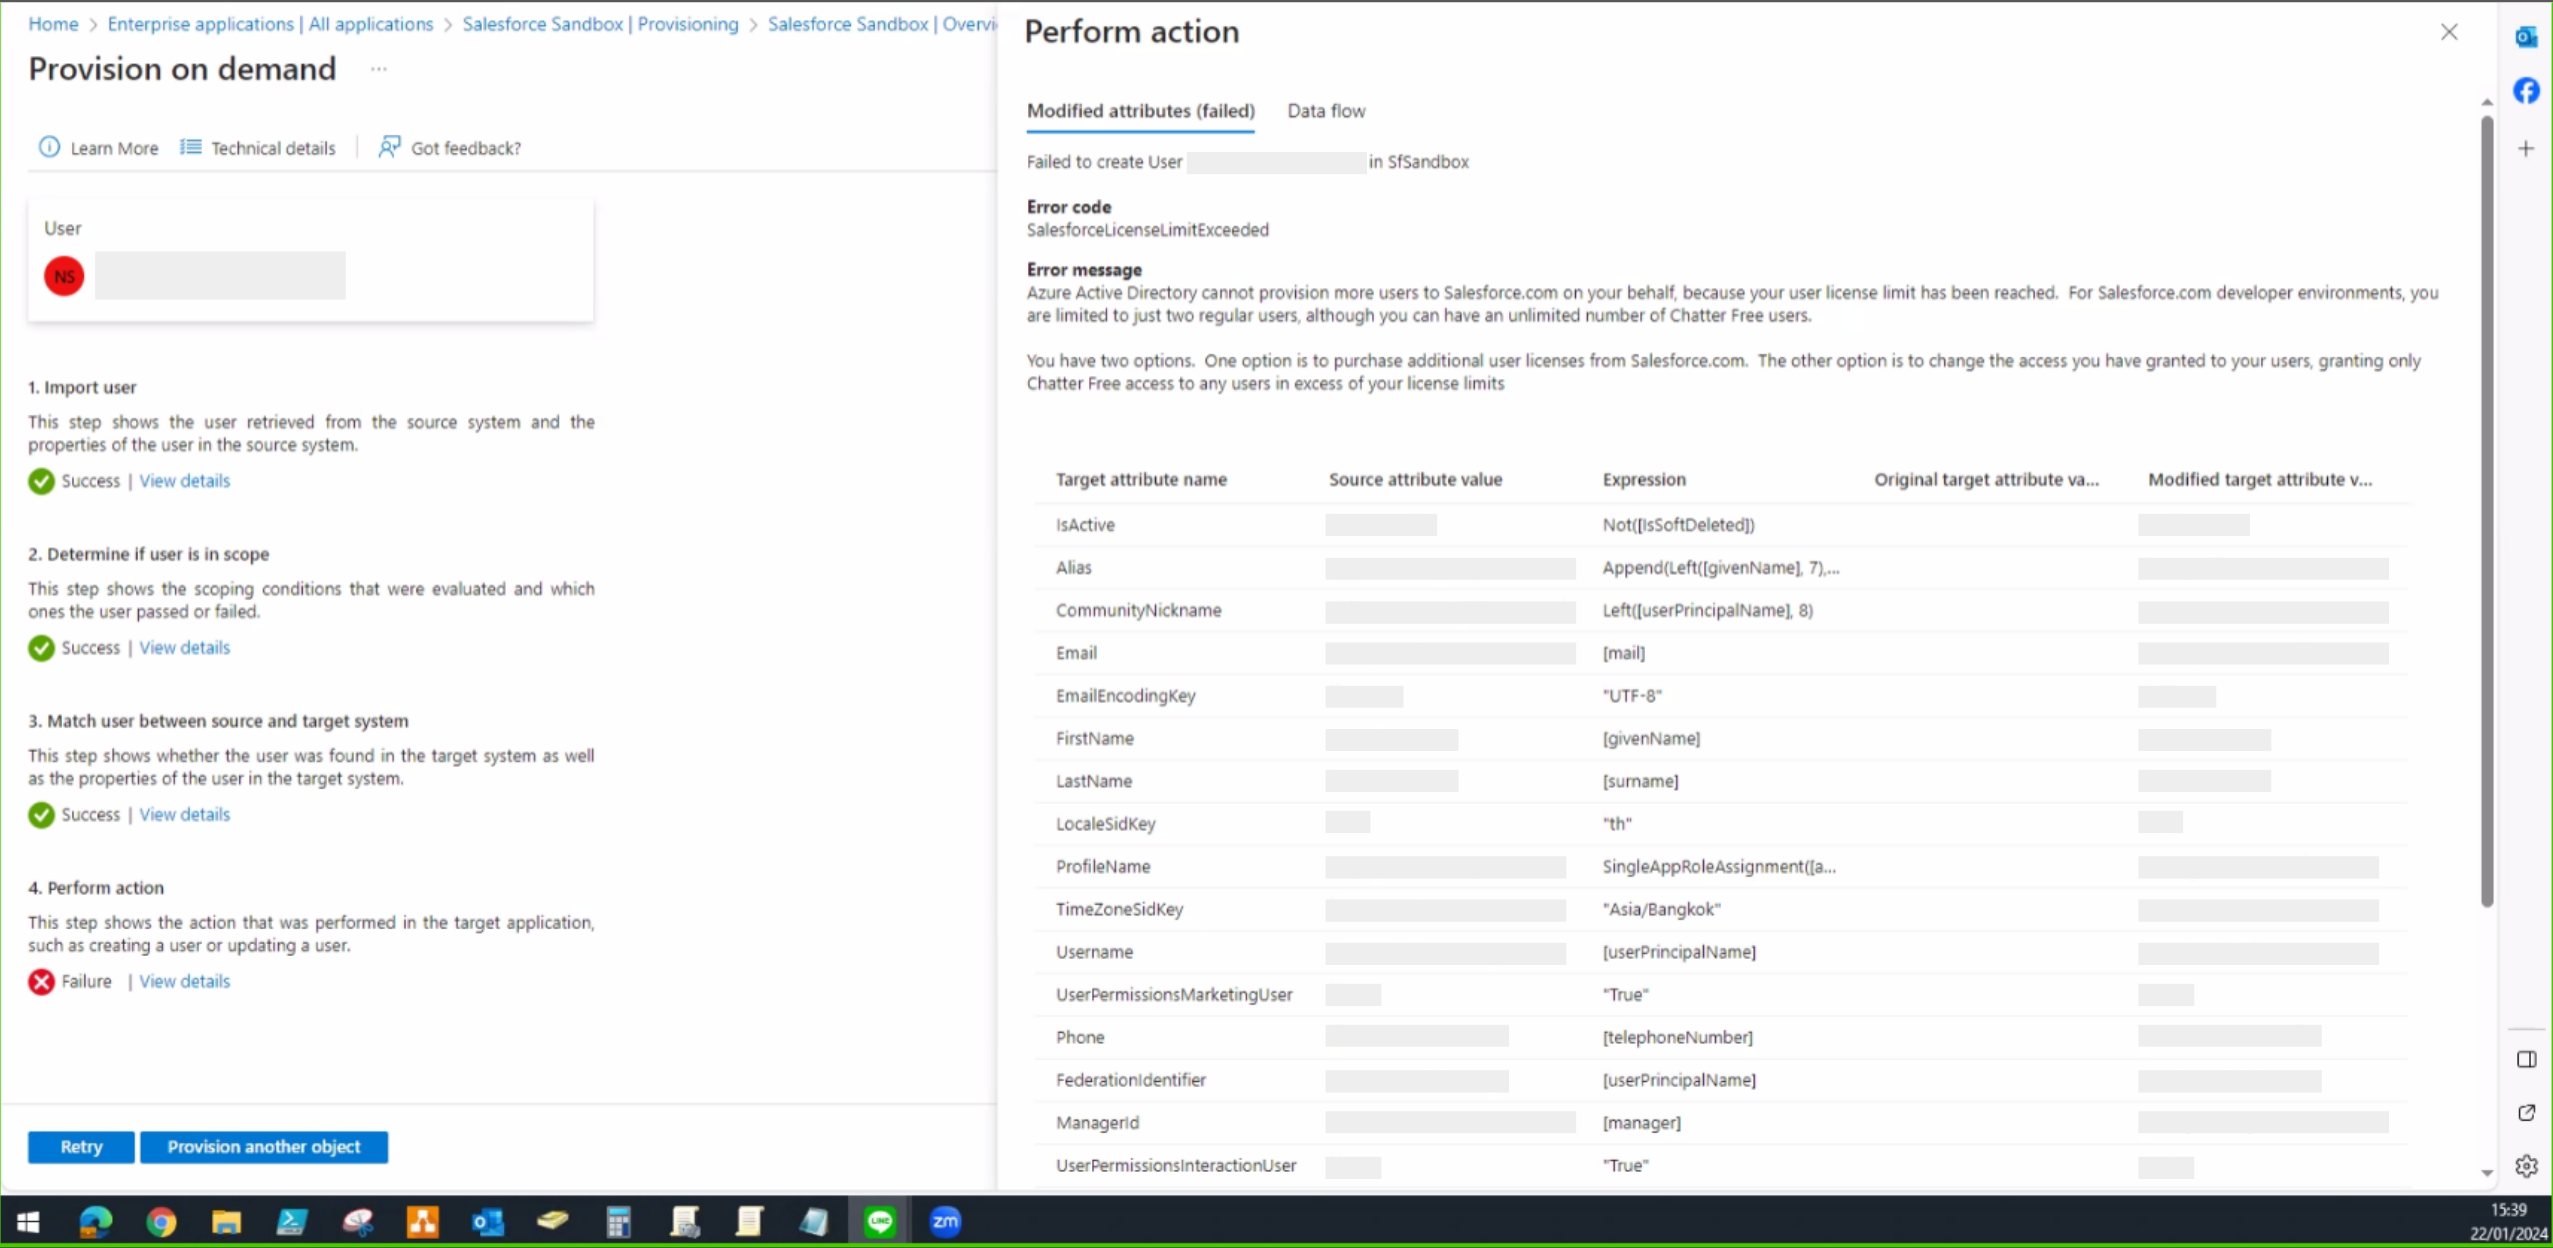2553x1248 pixels.
Task: Select the Modified attributes (failed) tab
Action: [x=1139, y=111]
